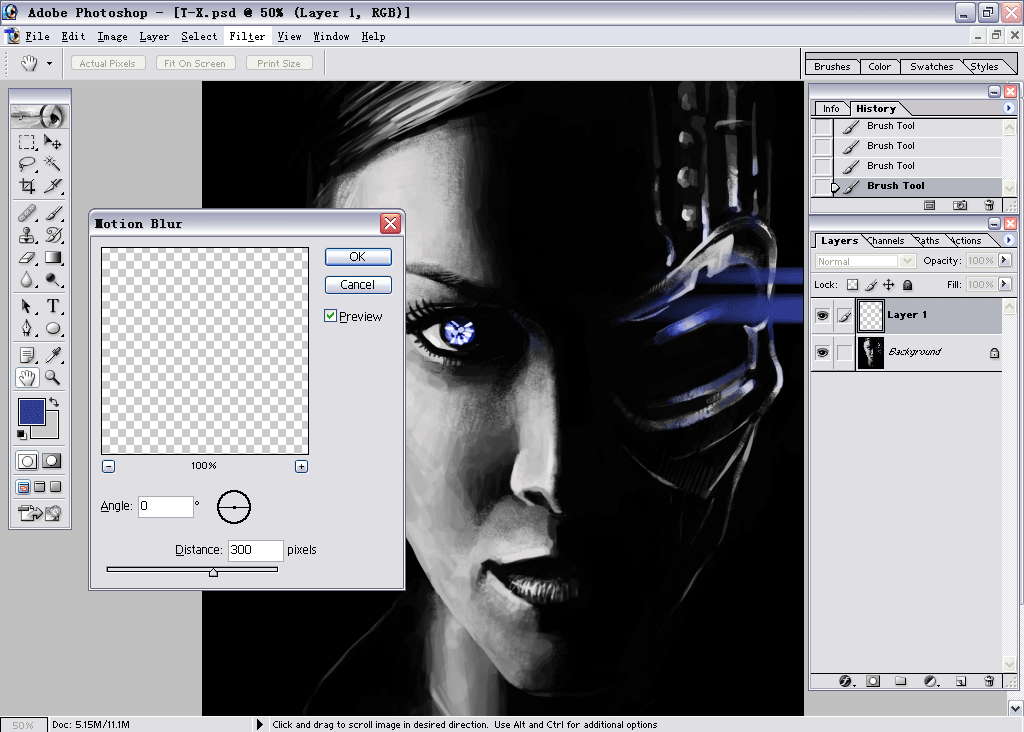Open the status bar info arrow
1024x732 pixels.
pyautogui.click(x=260, y=724)
